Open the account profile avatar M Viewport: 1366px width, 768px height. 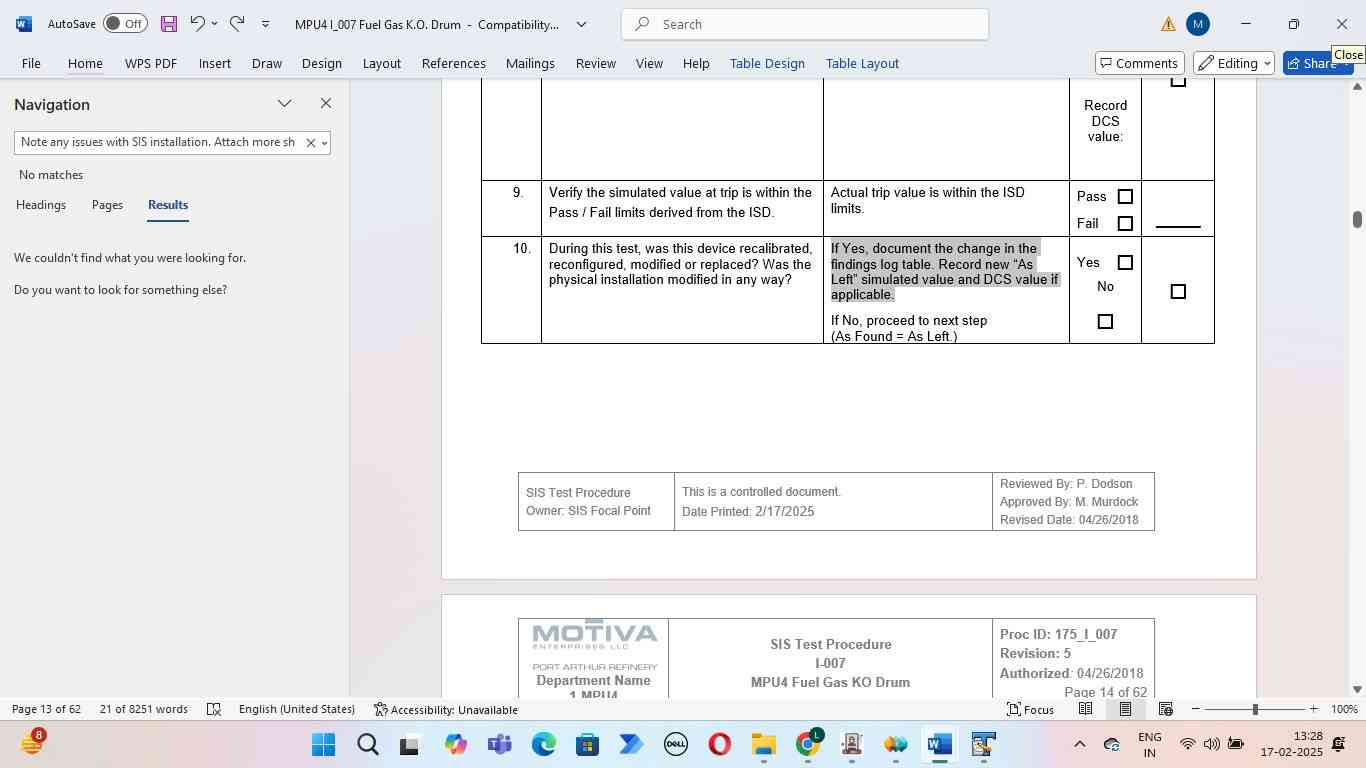[1198, 24]
